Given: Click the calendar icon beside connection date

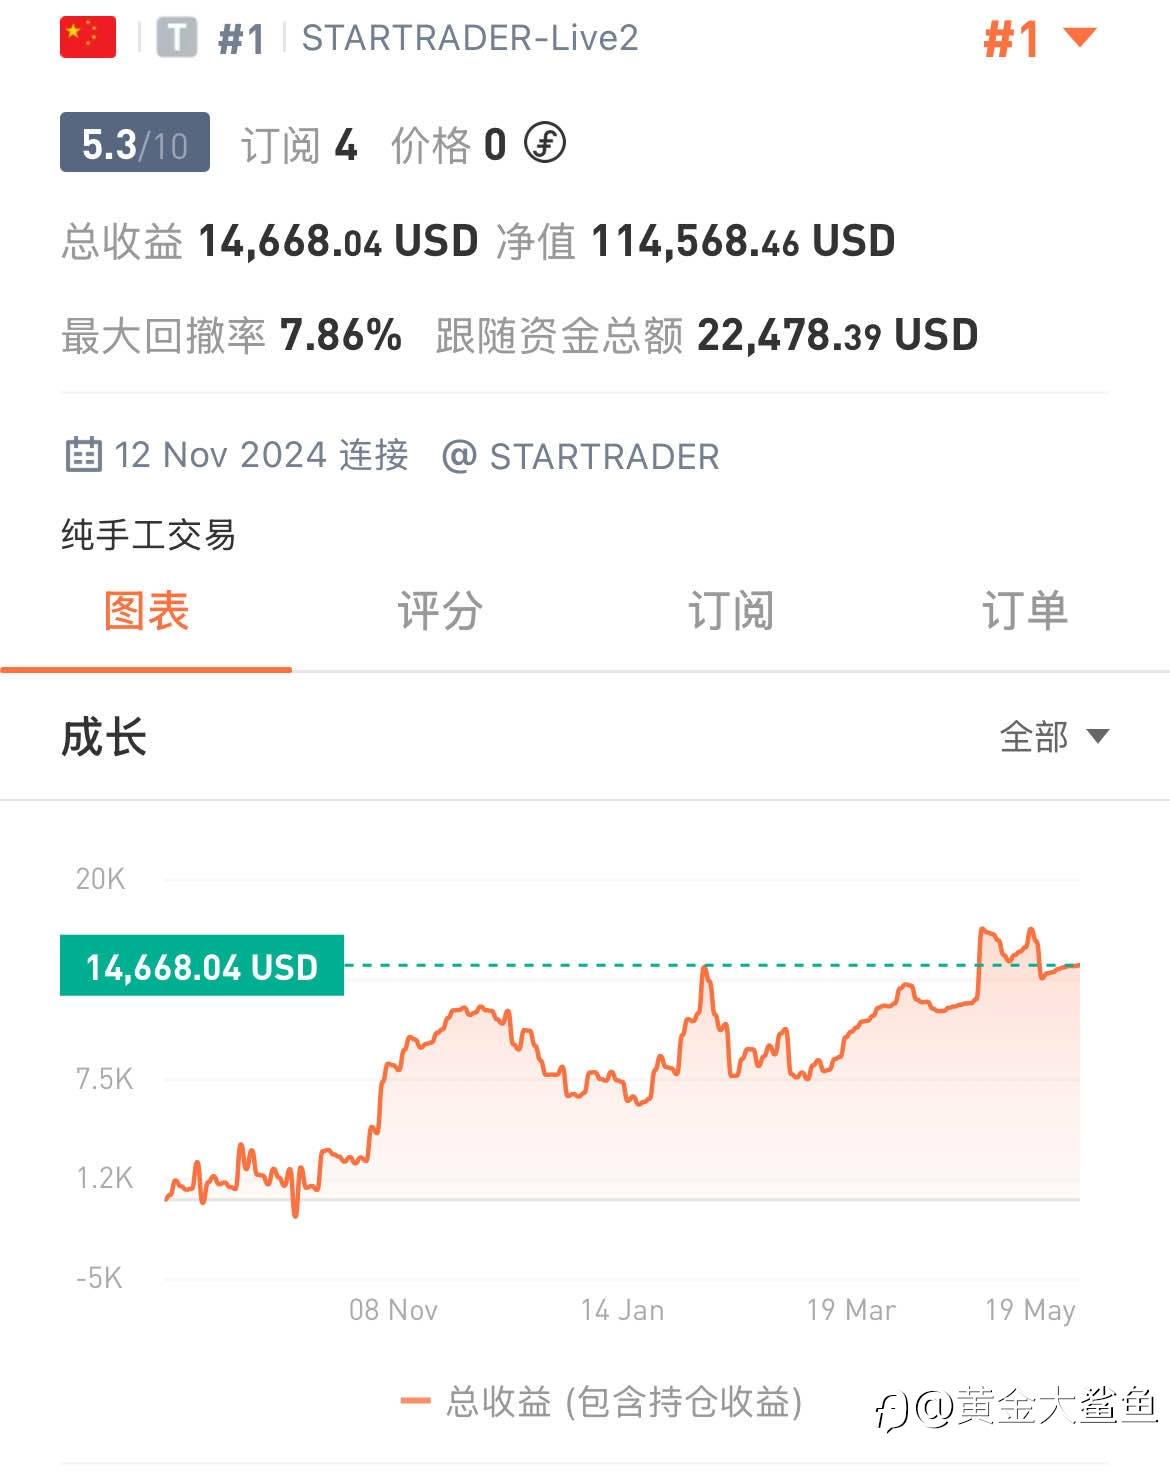Looking at the screenshot, I should pos(83,455).
